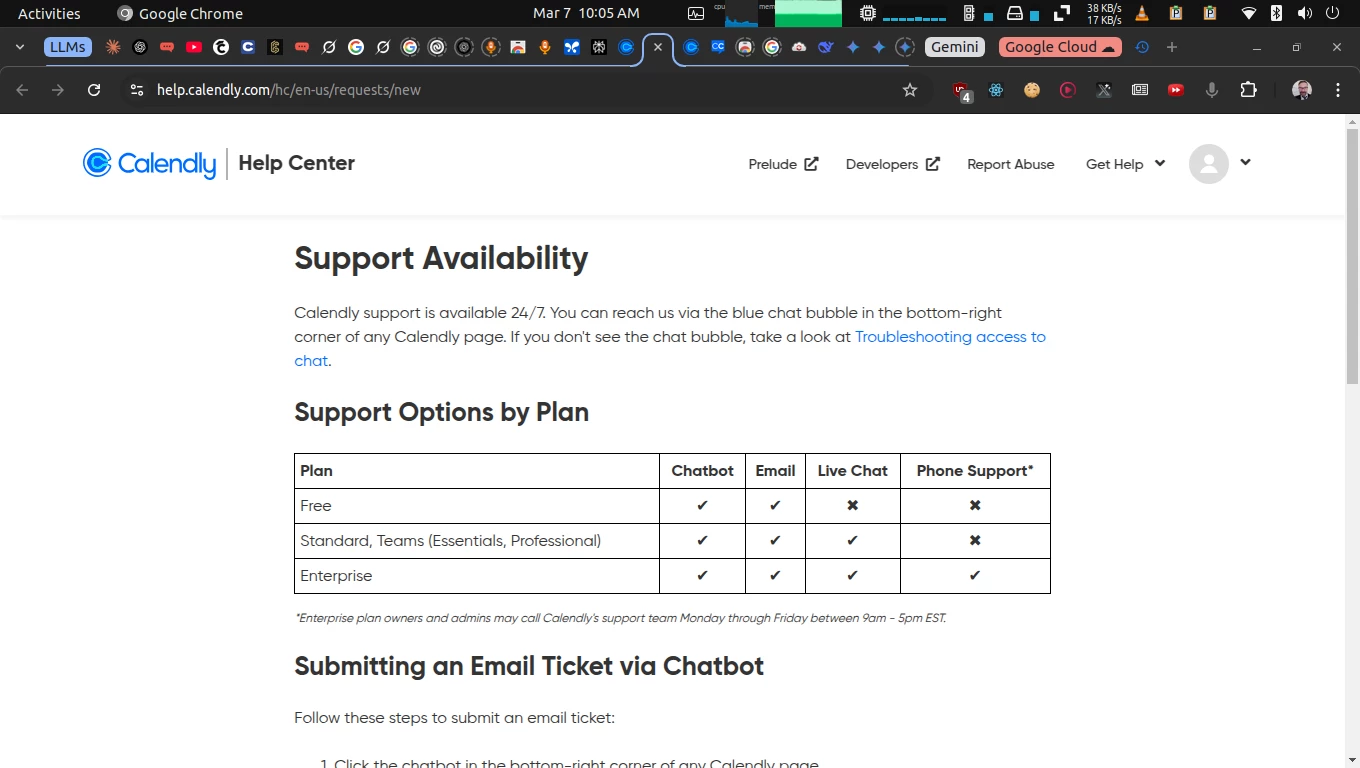Open Chrome's three-dot menu
This screenshot has width=1360, height=768.
[x=1338, y=90]
